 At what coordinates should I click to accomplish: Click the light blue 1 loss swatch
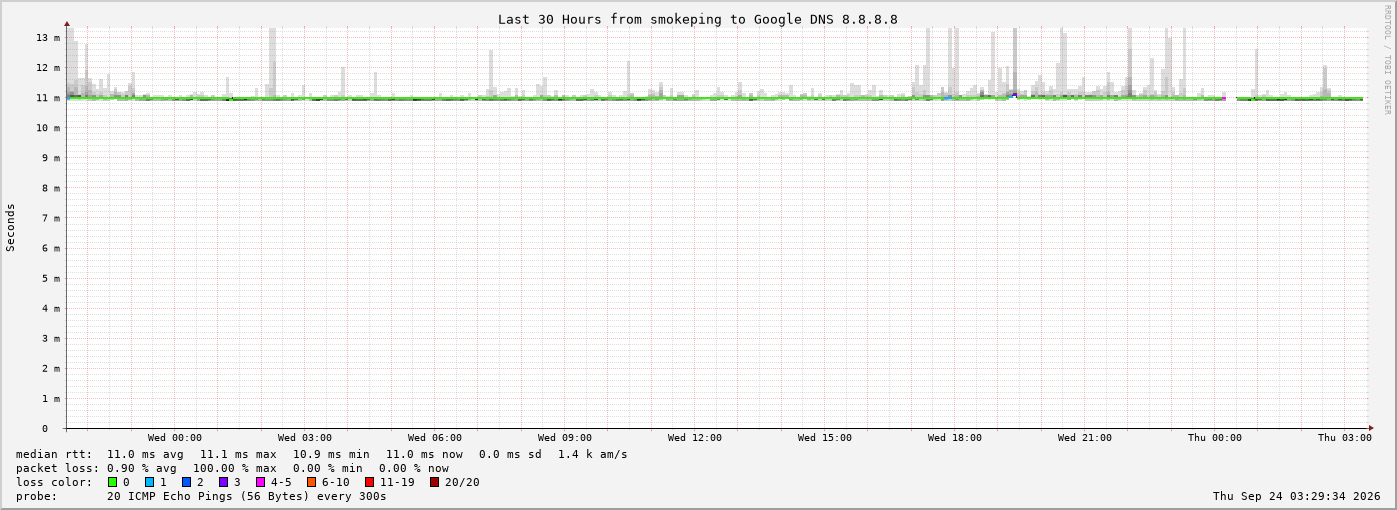coord(150,482)
